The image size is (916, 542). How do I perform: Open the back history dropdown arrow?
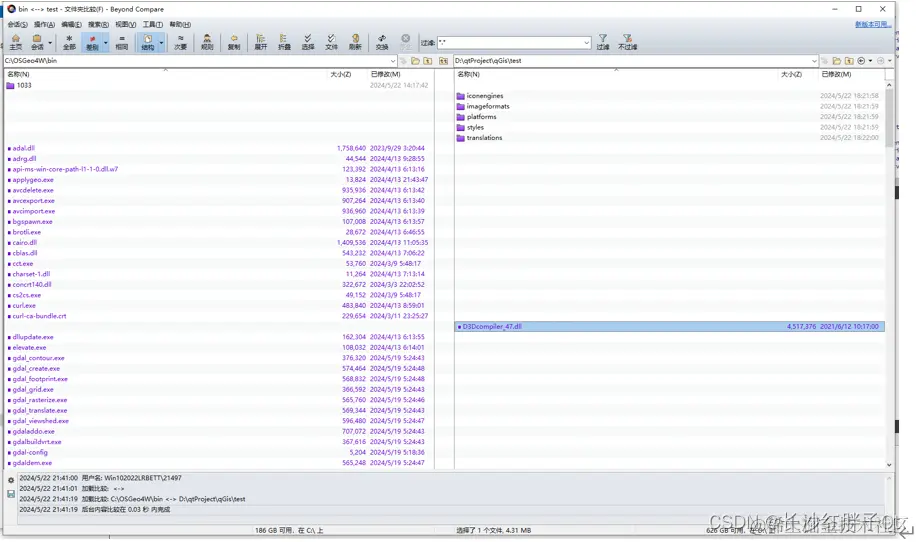(870, 61)
